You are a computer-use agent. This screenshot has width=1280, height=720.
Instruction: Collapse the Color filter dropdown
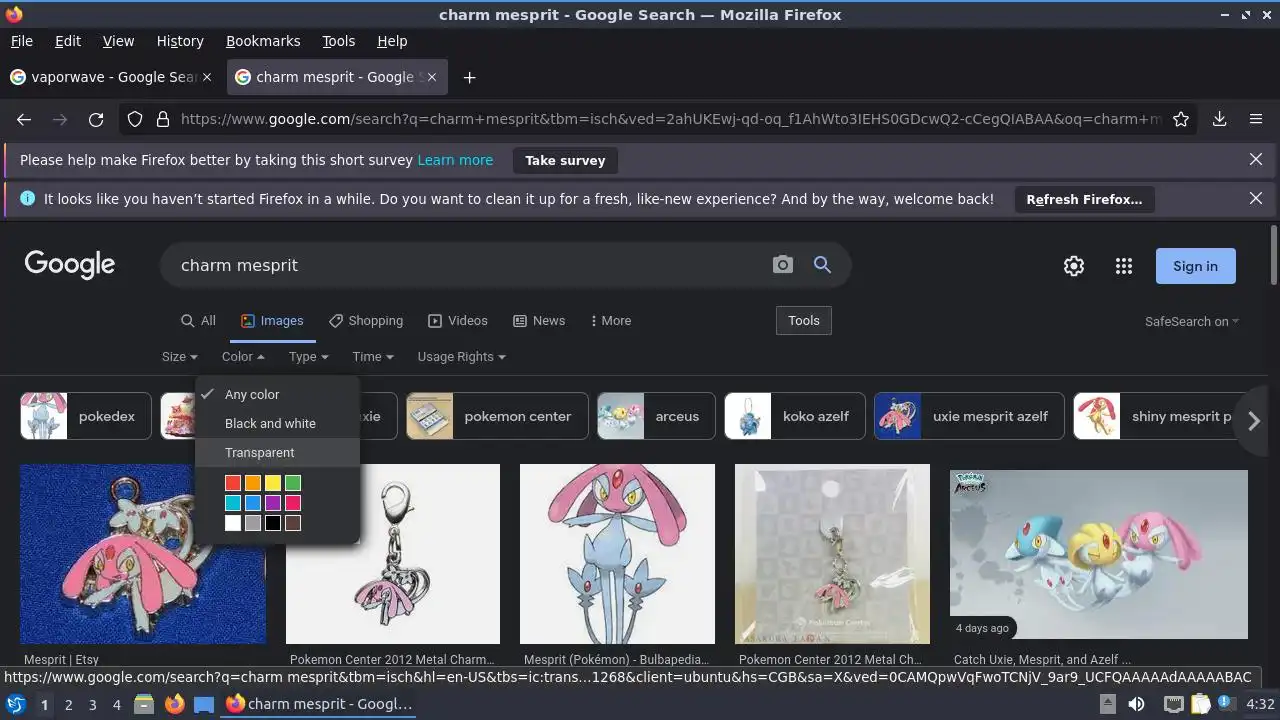coord(243,357)
